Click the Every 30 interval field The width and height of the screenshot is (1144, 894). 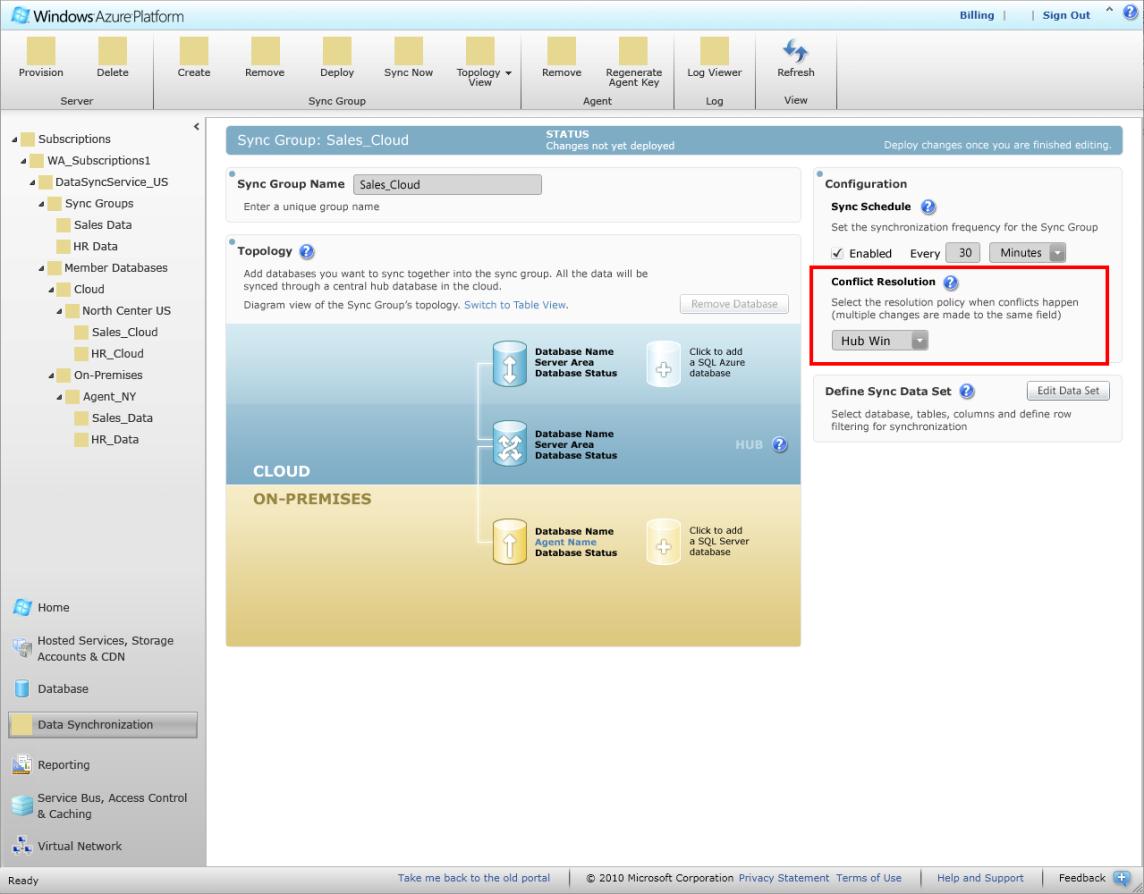(962, 253)
